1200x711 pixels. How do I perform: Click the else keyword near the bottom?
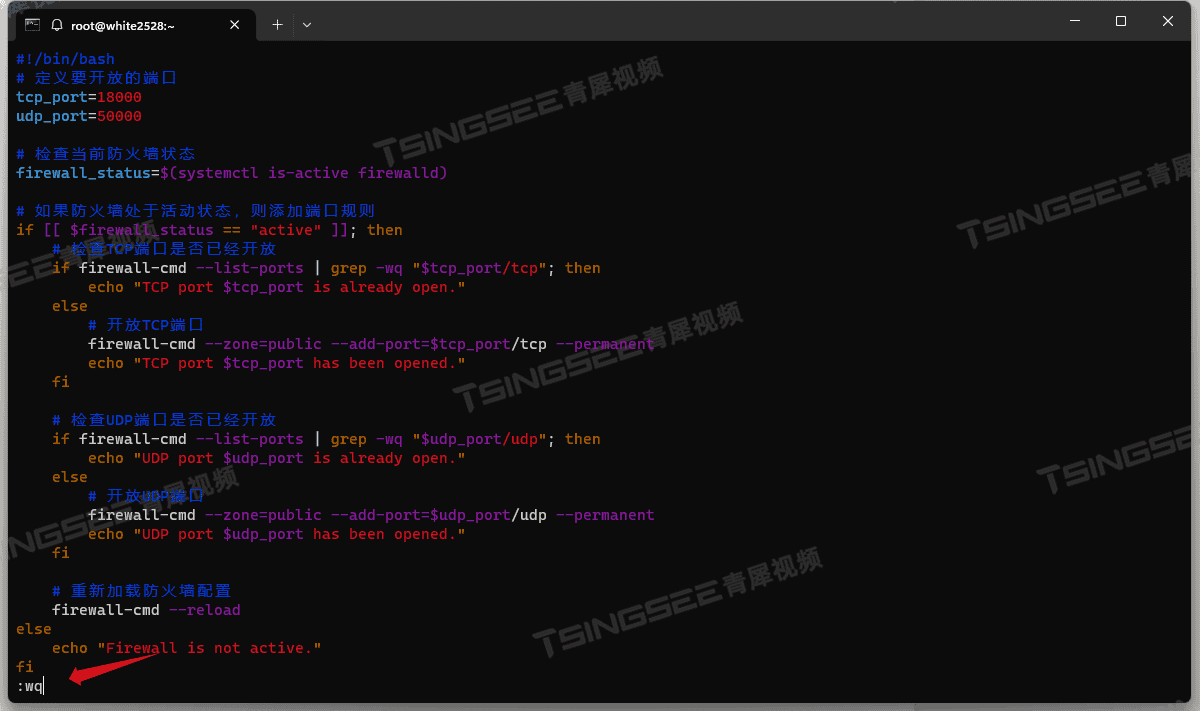tap(33, 628)
